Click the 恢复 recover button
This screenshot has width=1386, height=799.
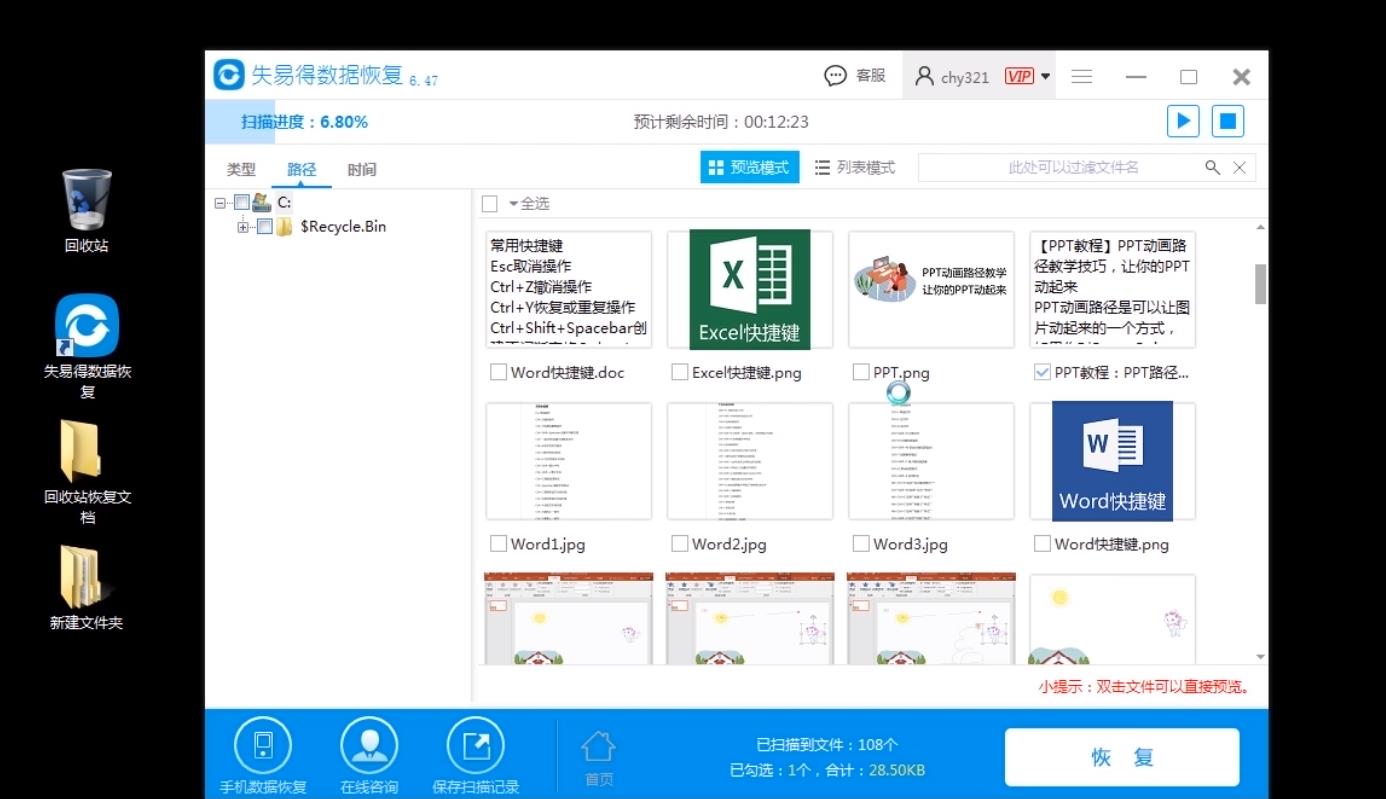1122,757
